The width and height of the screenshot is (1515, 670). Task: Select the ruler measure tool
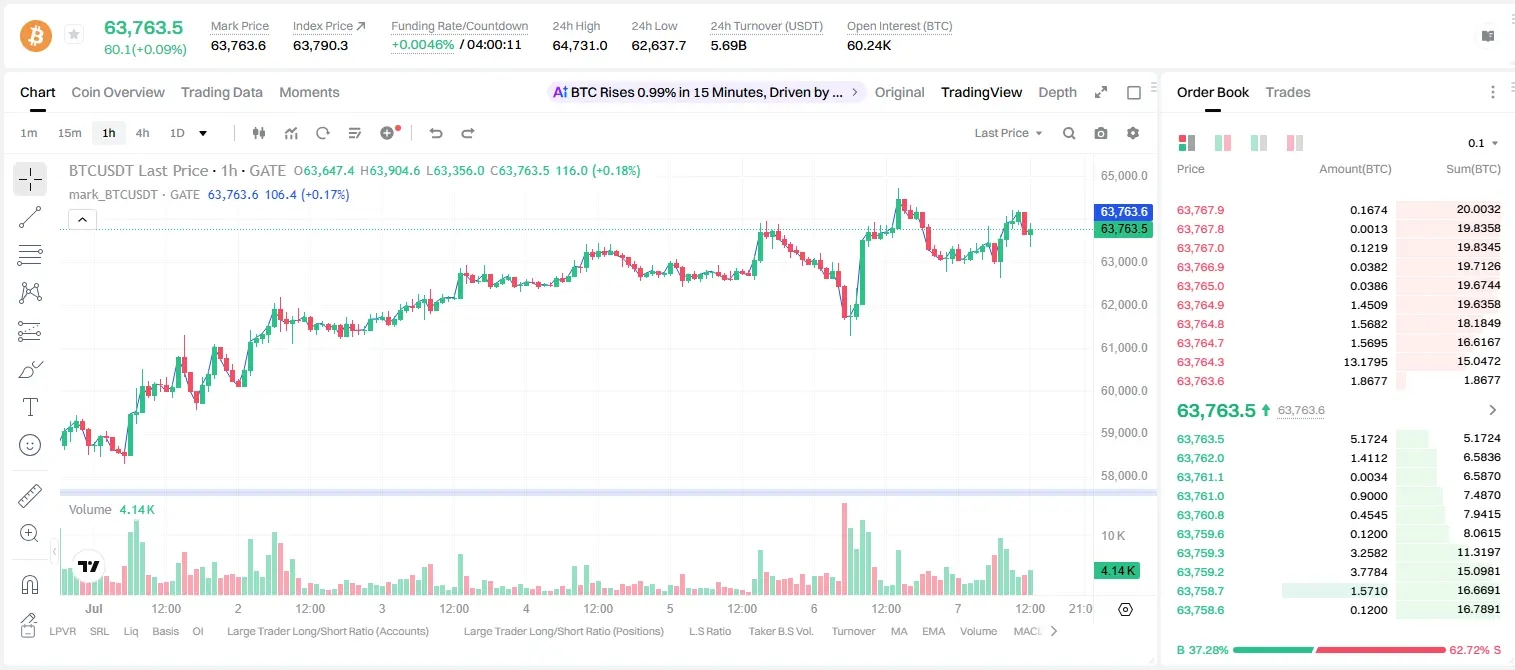coord(30,495)
